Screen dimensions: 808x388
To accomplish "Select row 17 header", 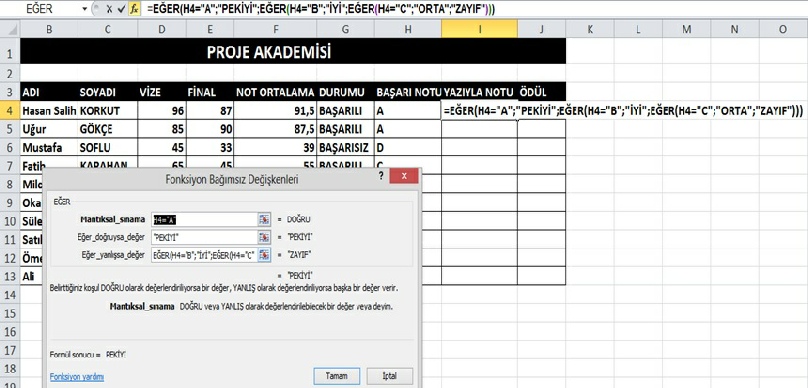I will [x=10, y=350].
